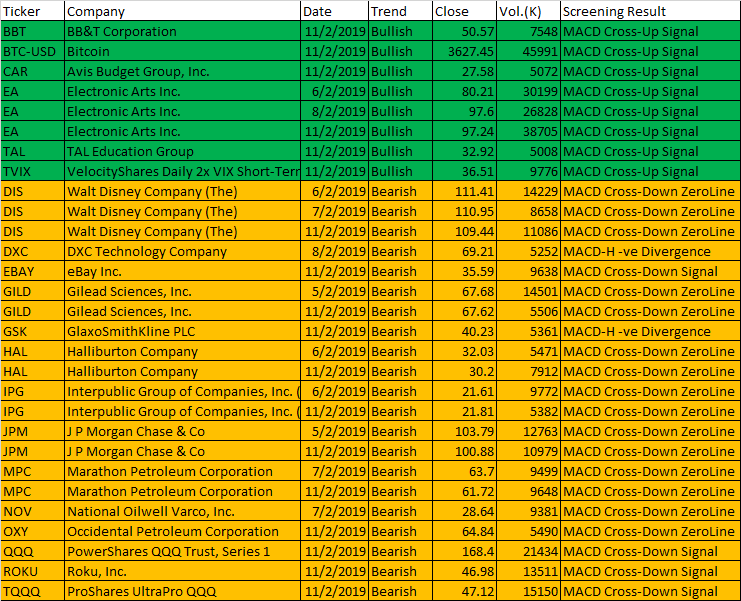This screenshot has width=741, height=601.
Task: Click TQQQ close value 47.12
Action: click(x=465, y=591)
